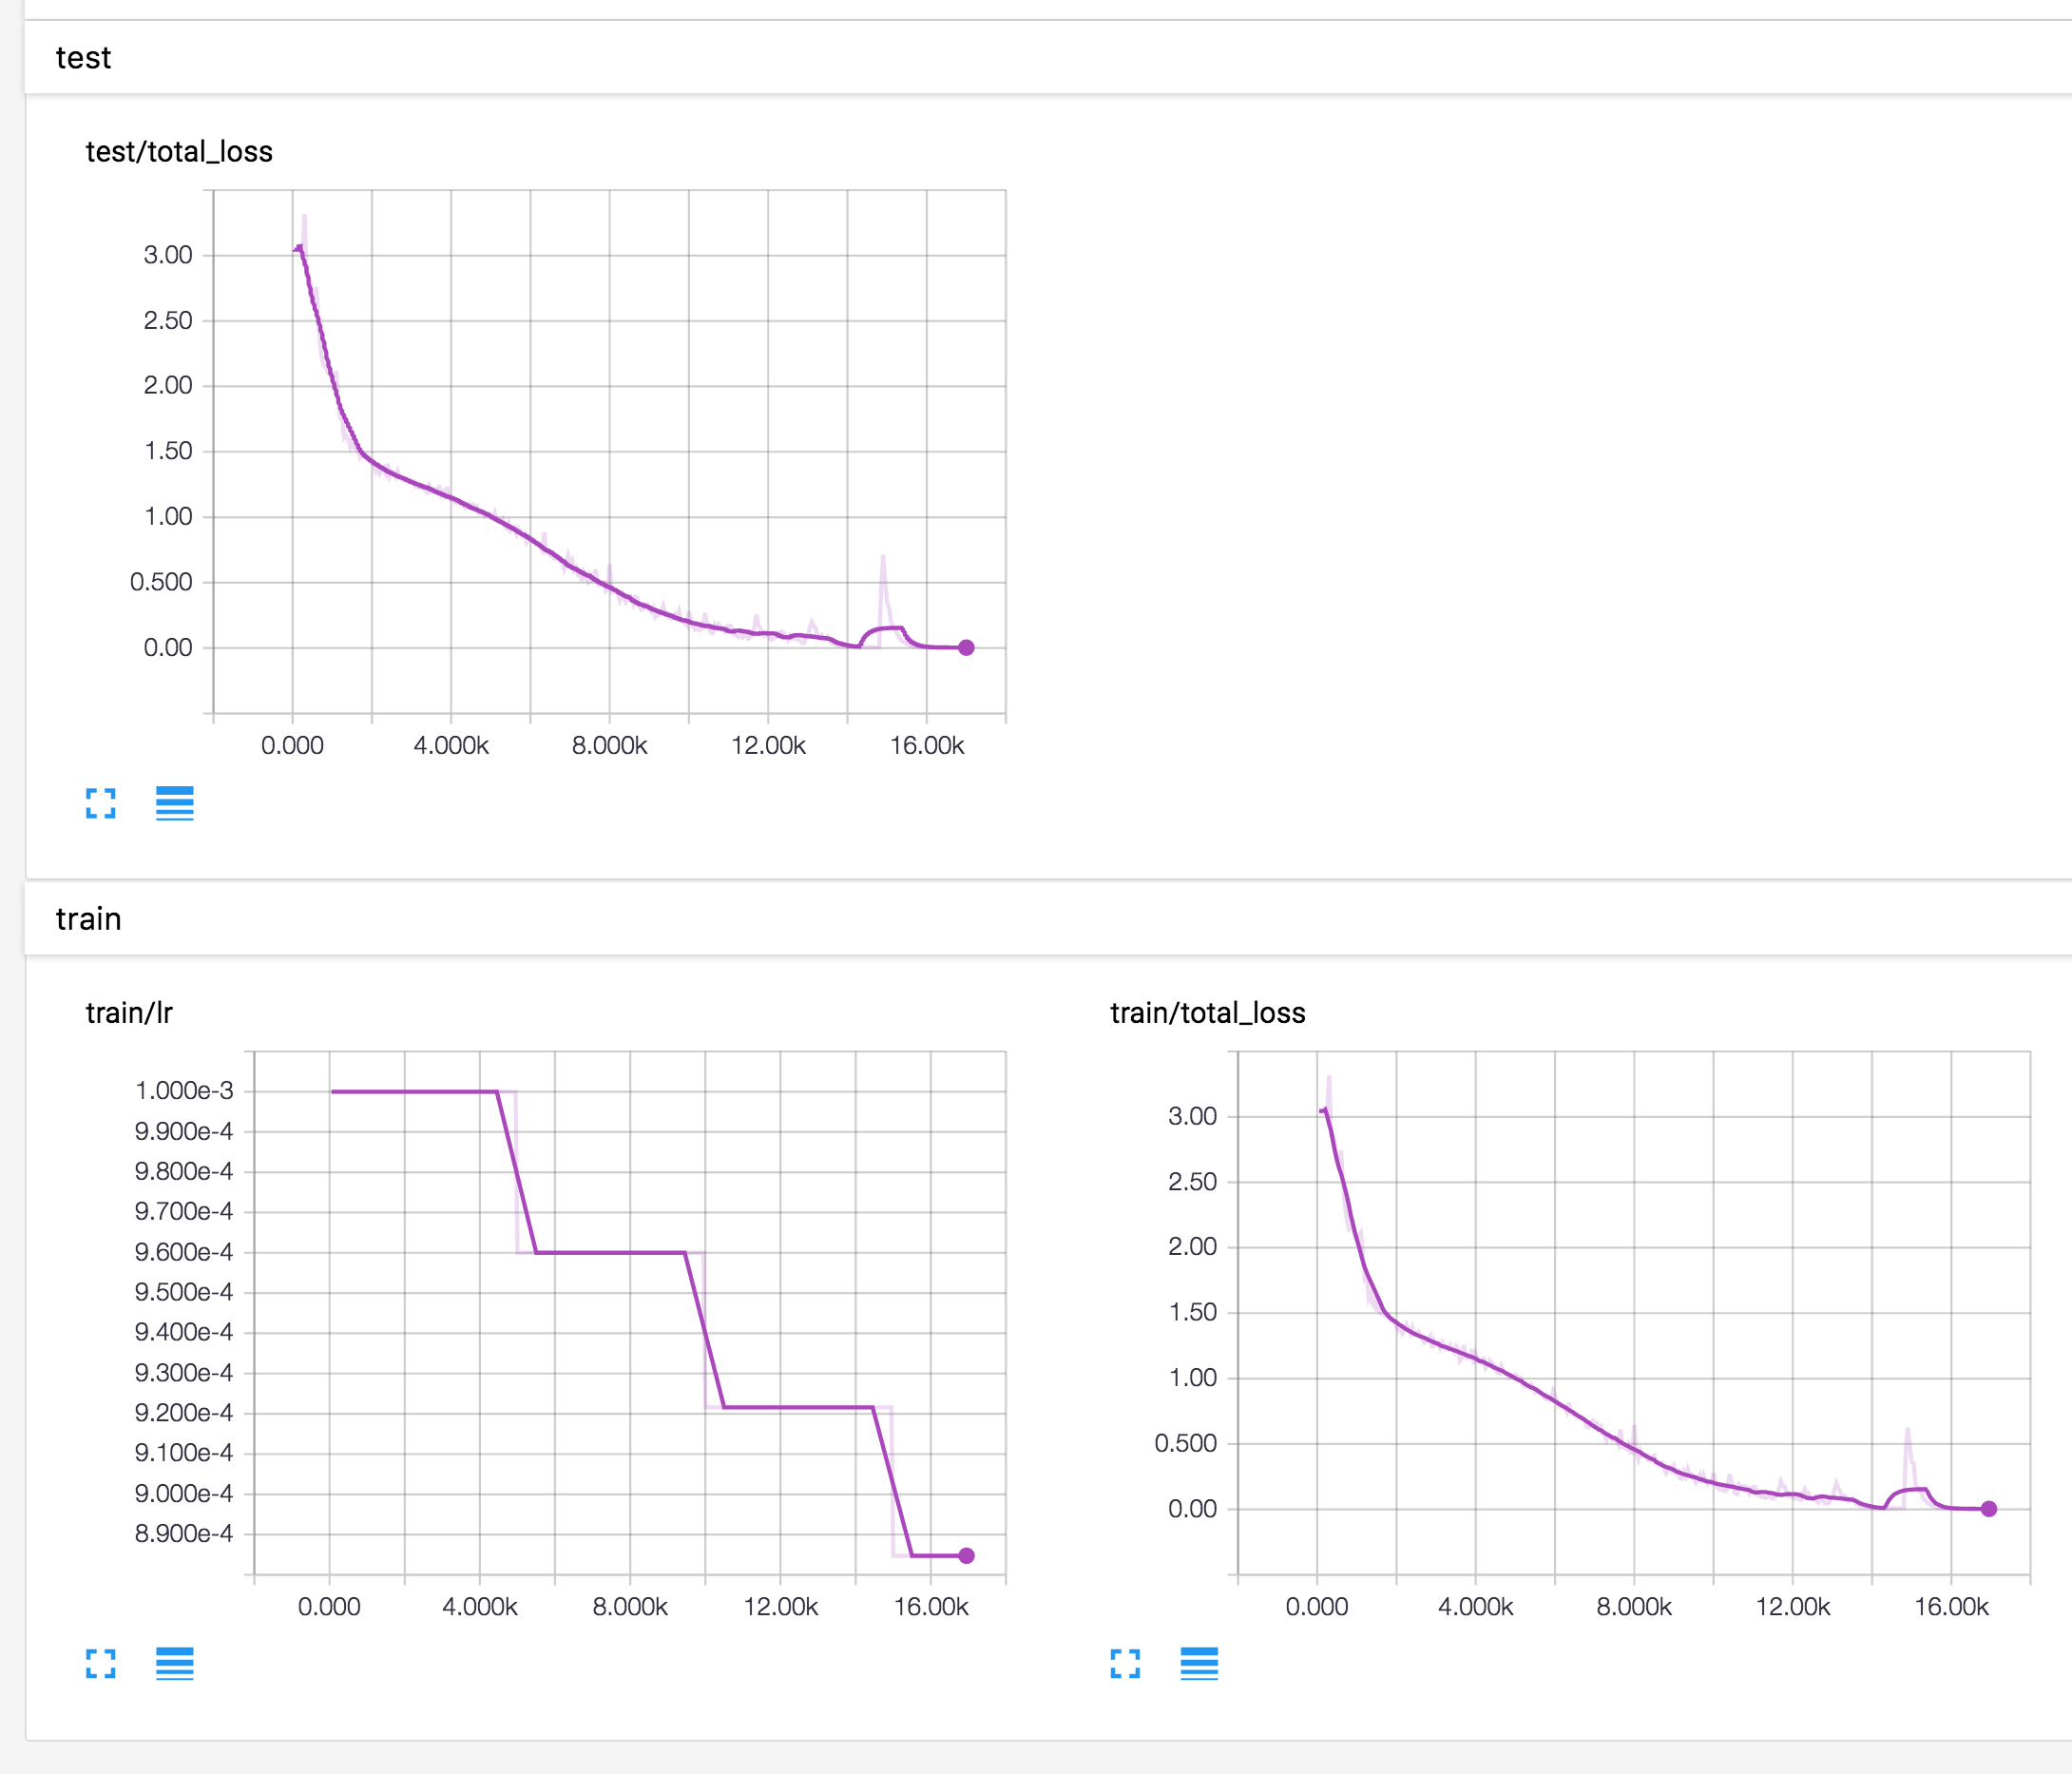Click the 16.00k x-axis label under test/total_loss
This screenshot has height=1774, width=2072.
pyautogui.click(x=927, y=746)
